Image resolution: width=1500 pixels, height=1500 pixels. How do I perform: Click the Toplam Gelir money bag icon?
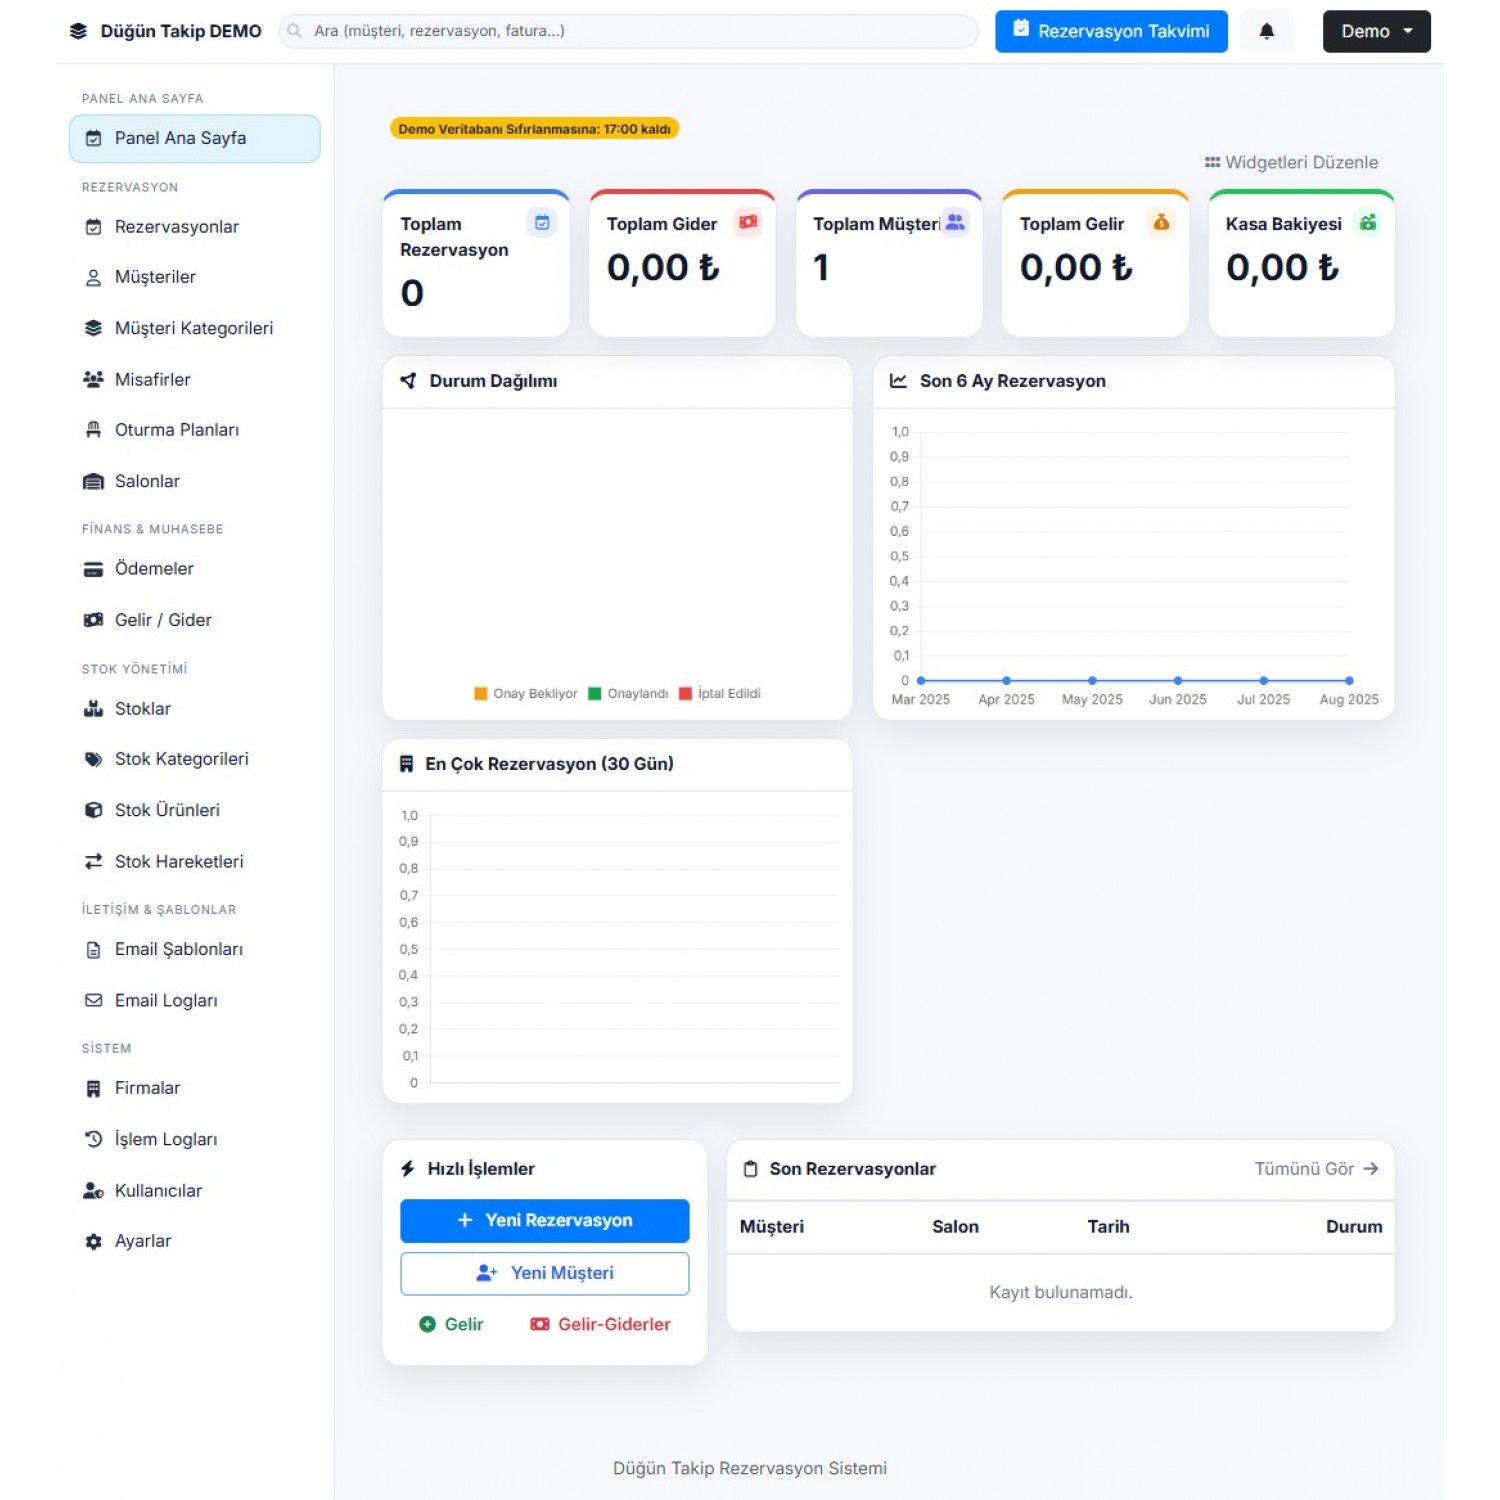coord(1161,222)
